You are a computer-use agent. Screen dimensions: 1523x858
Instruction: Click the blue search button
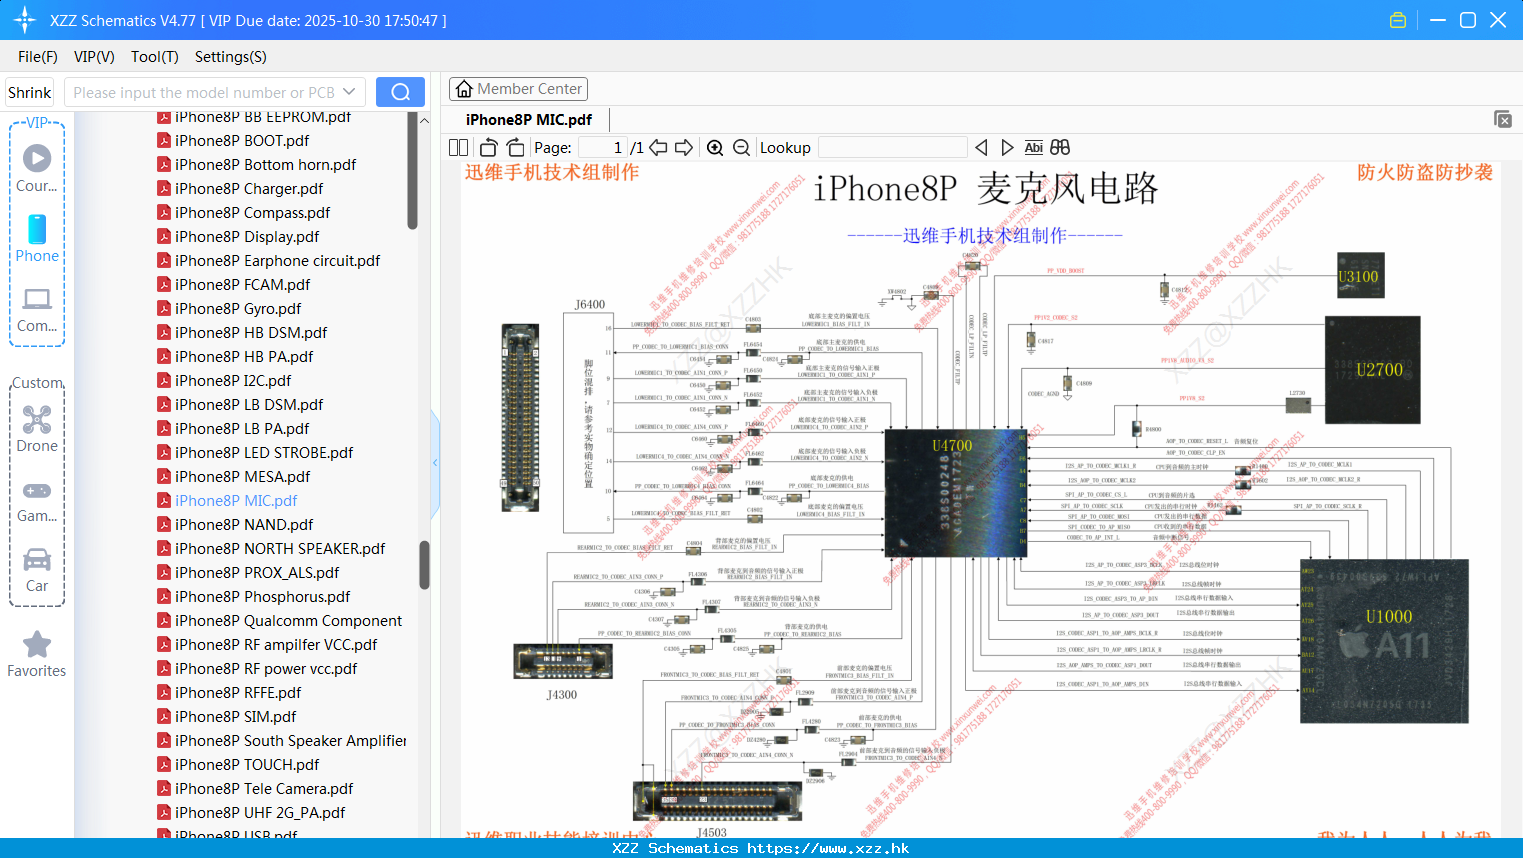(400, 92)
